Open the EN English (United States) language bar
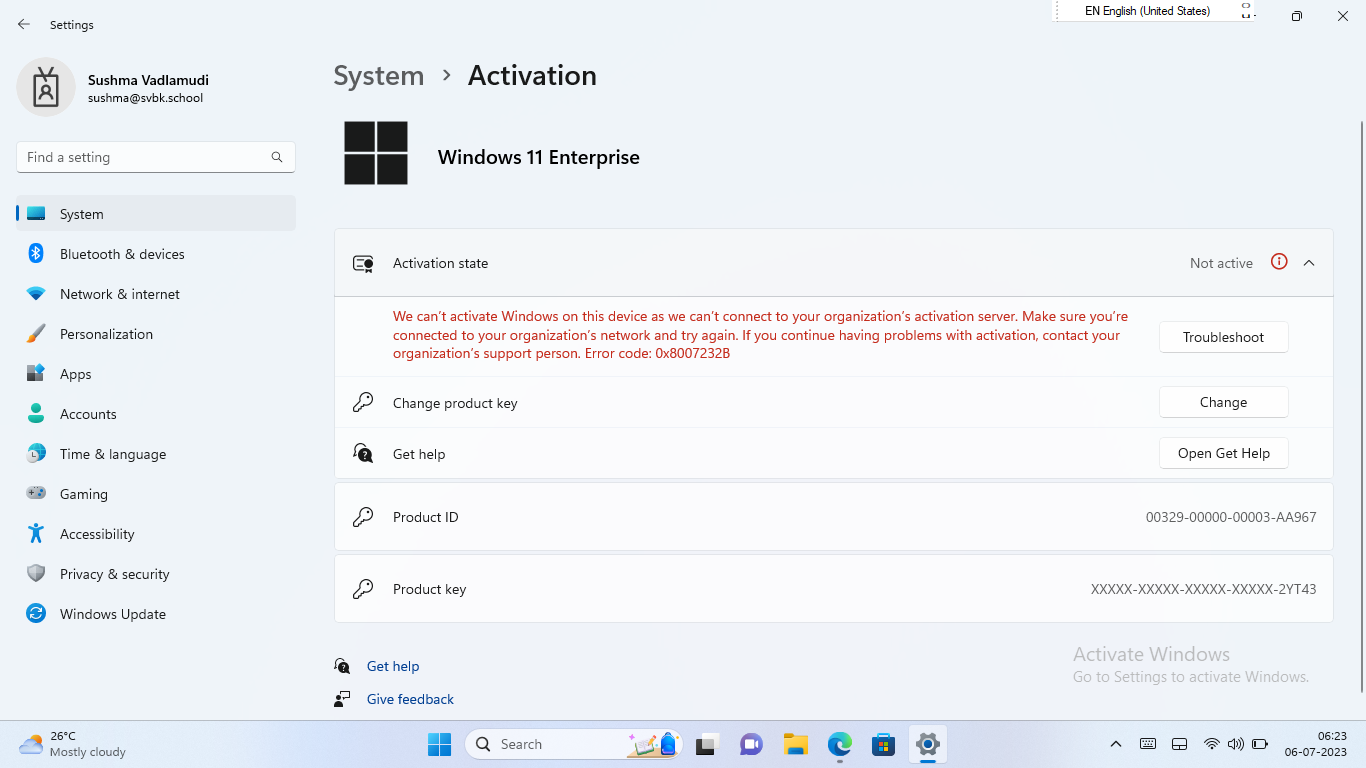The height and width of the screenshot is (768, 1366). (1147, 11)
